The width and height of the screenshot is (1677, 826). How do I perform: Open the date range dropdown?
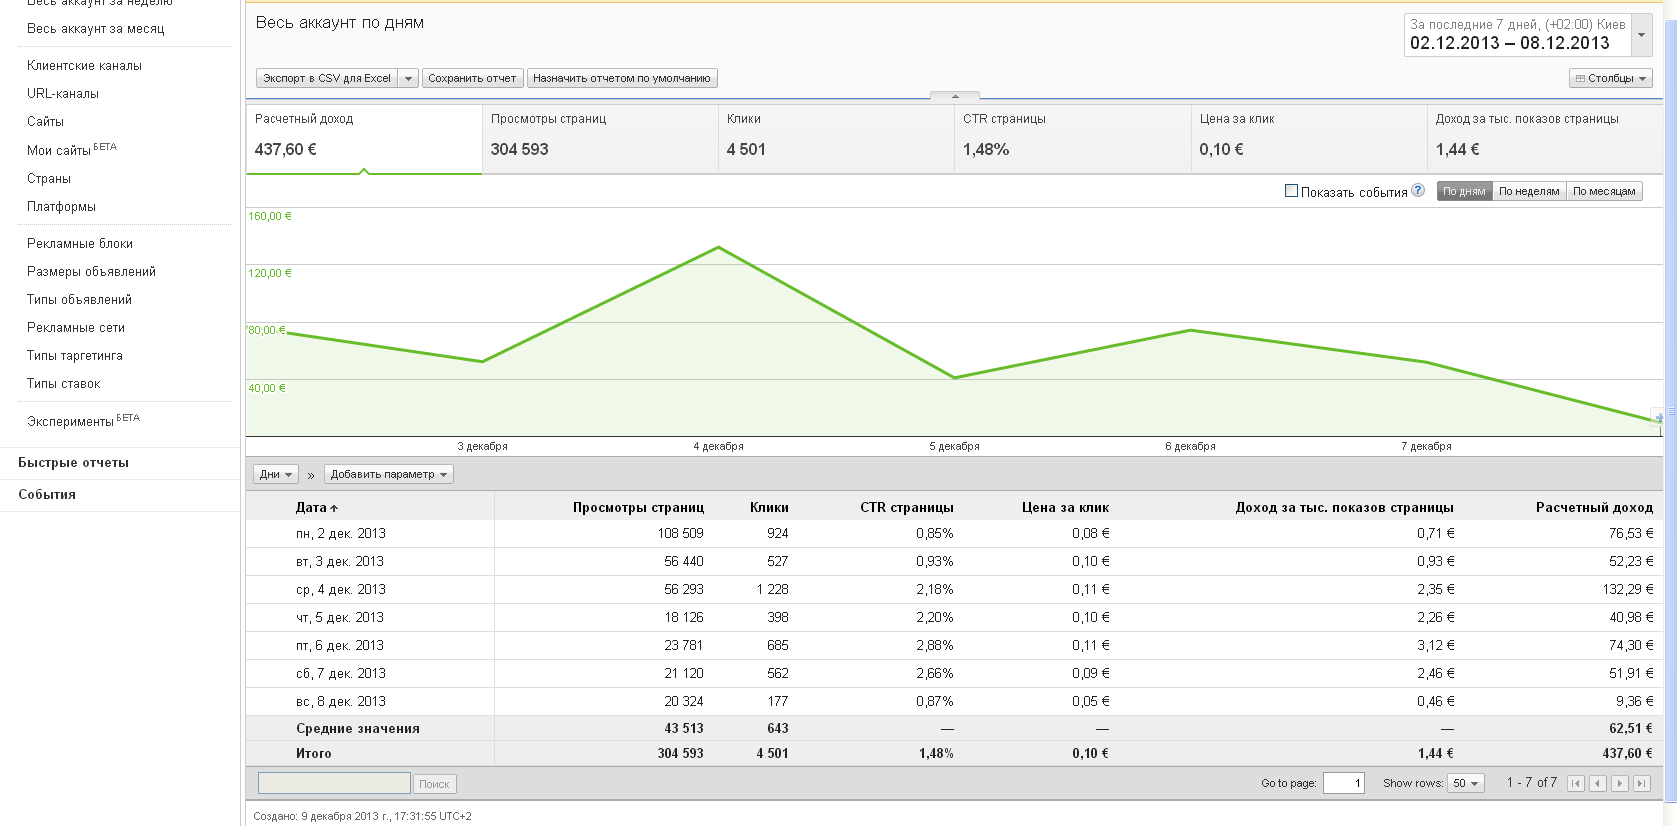(x=1641, y=35)
